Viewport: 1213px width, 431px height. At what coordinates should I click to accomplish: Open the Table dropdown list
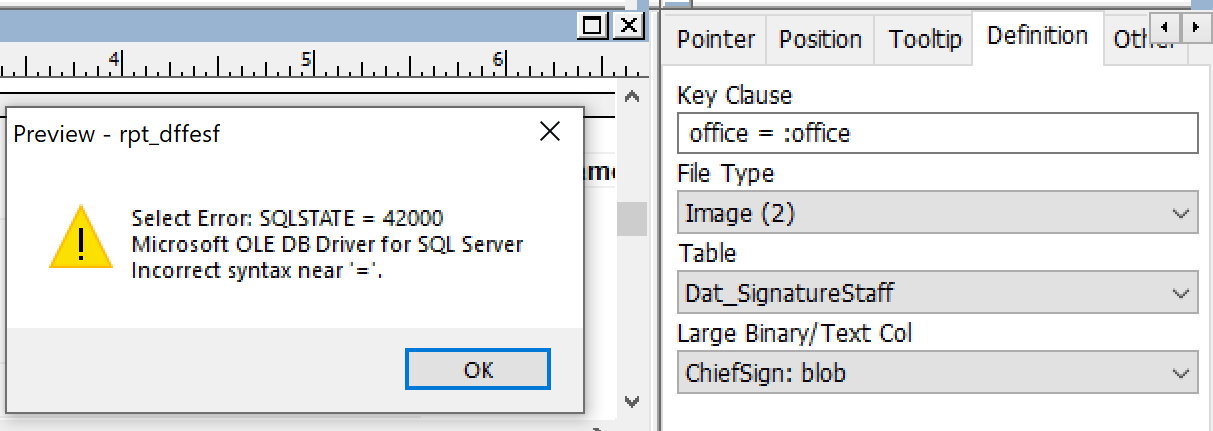click(1181, 293)
